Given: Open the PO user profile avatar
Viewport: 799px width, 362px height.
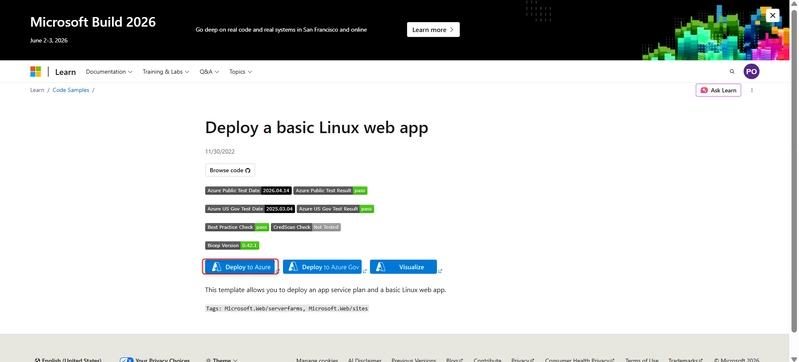Looking at the screenshot, I should 751,72.
